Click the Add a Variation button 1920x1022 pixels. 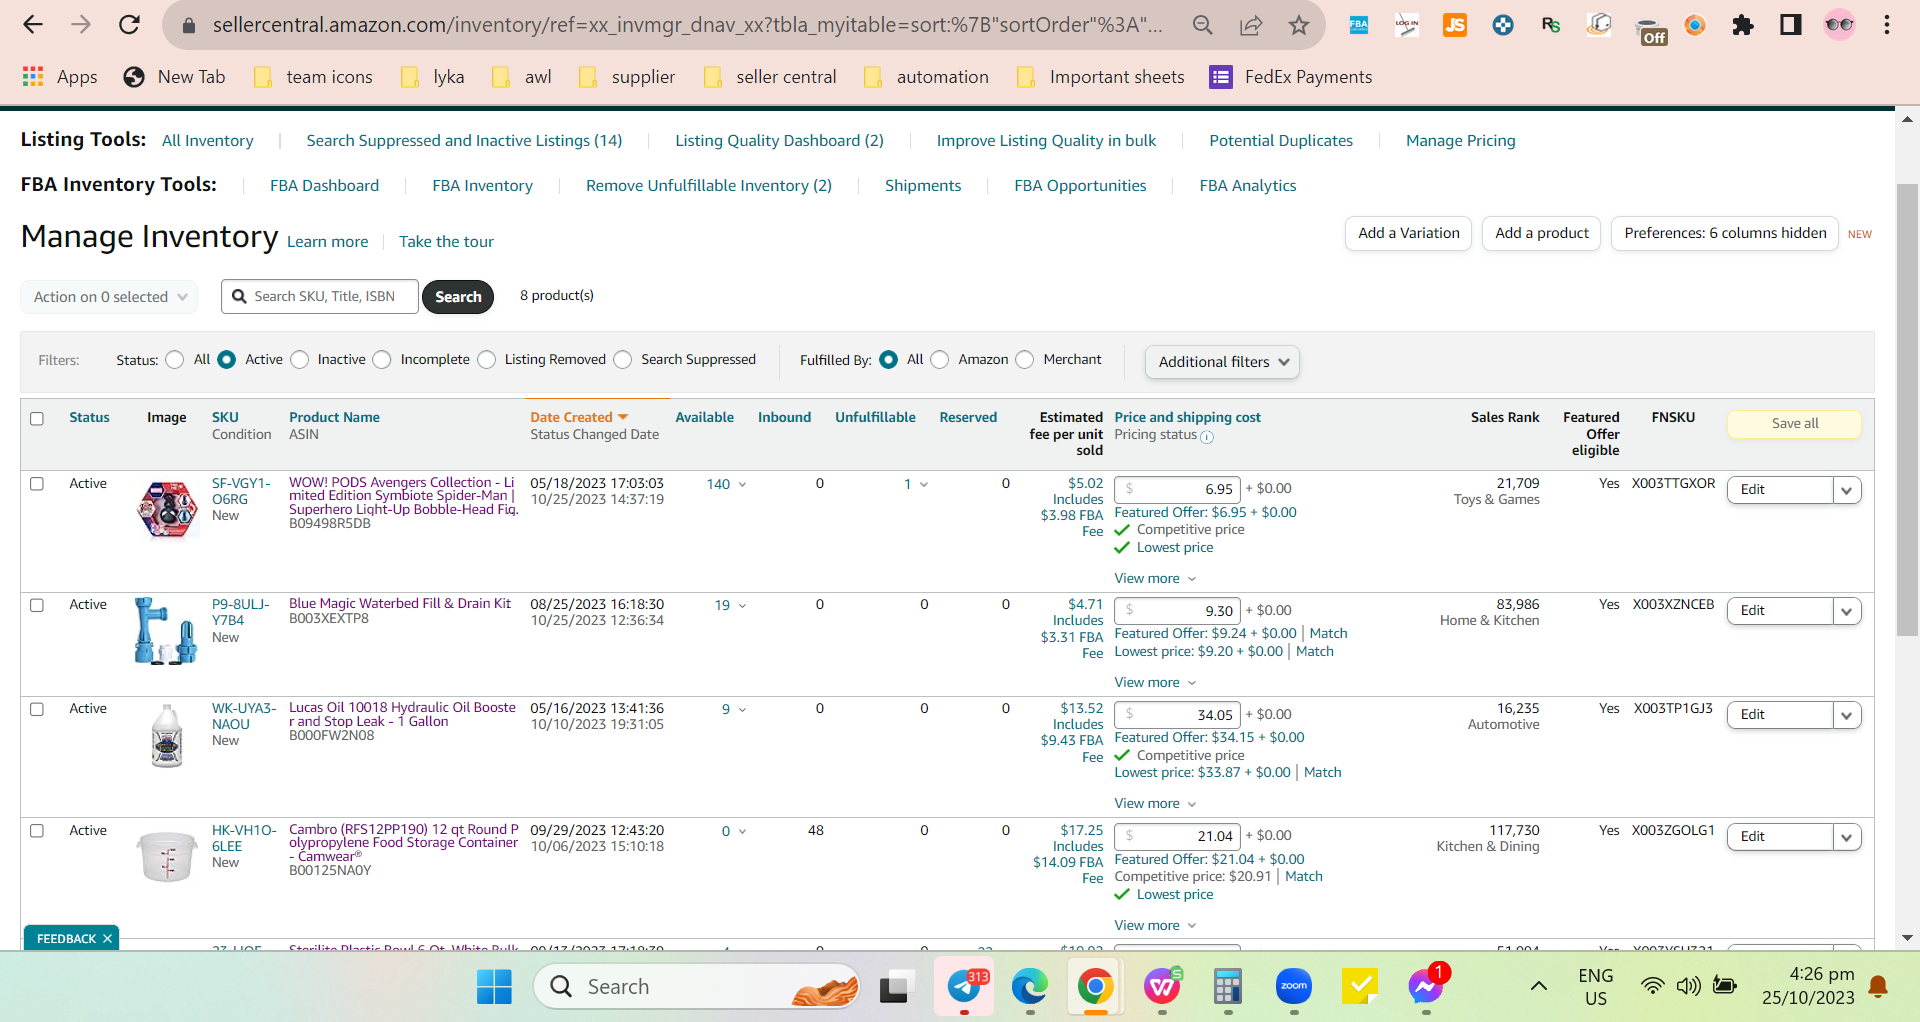pos(1408,234)
